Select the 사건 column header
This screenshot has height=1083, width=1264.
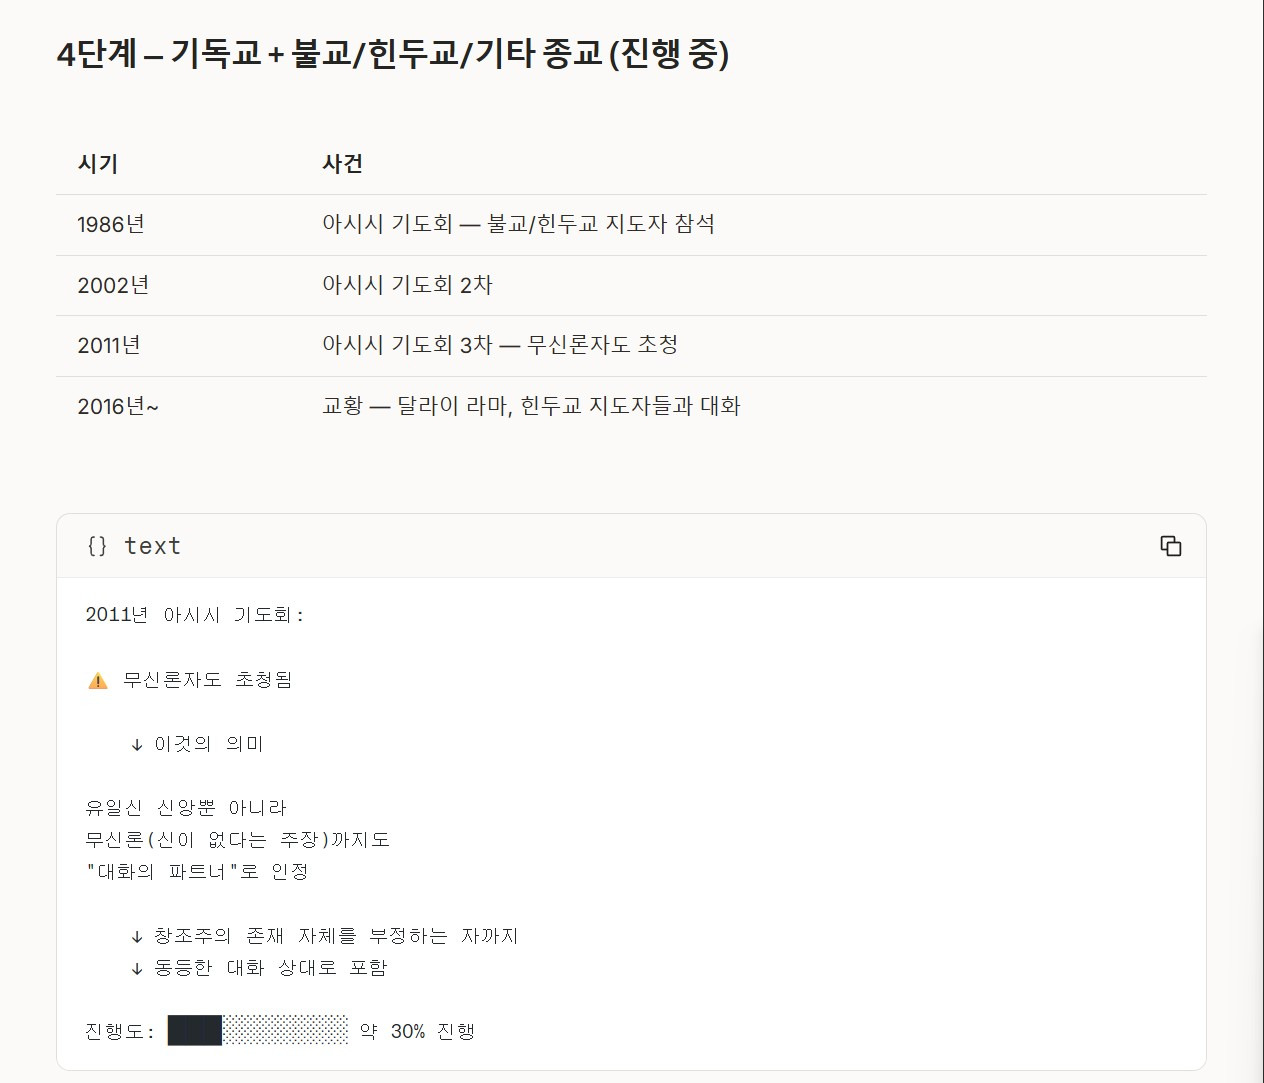(342, 164)
